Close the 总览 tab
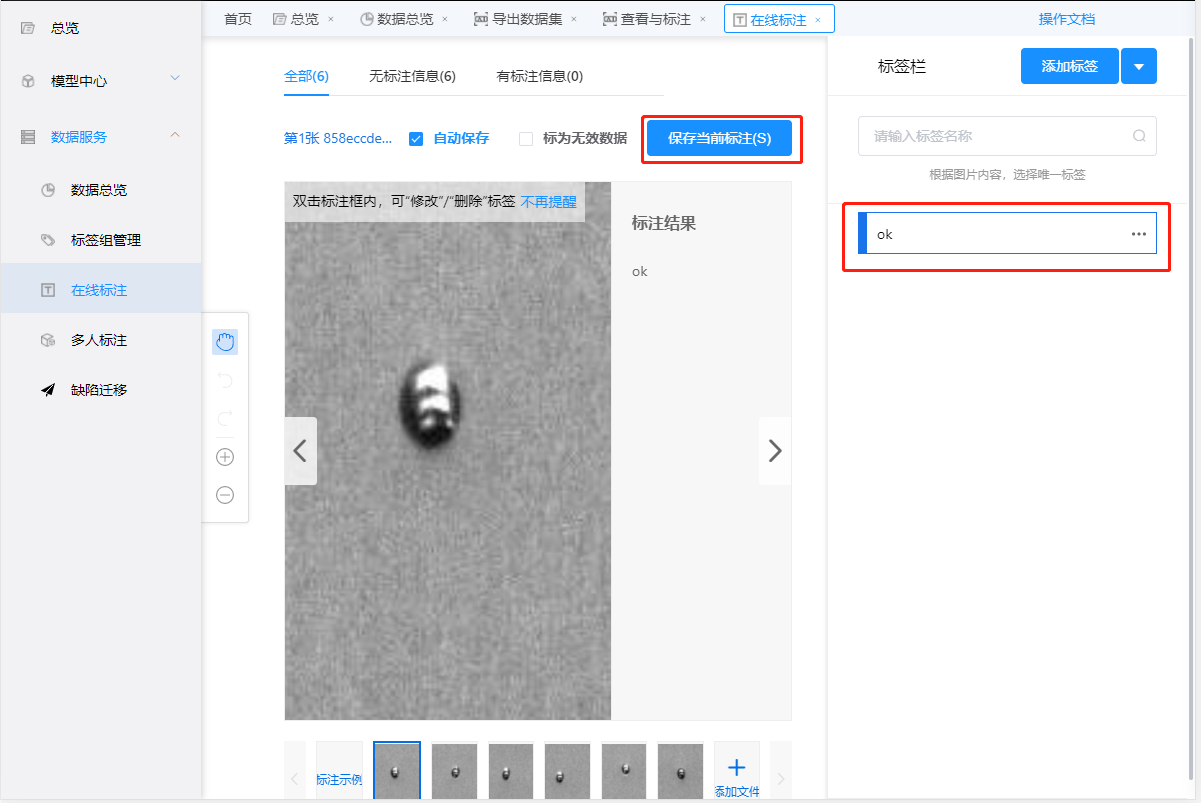The width and height of the screenshot is (1201, 803). 331,19
